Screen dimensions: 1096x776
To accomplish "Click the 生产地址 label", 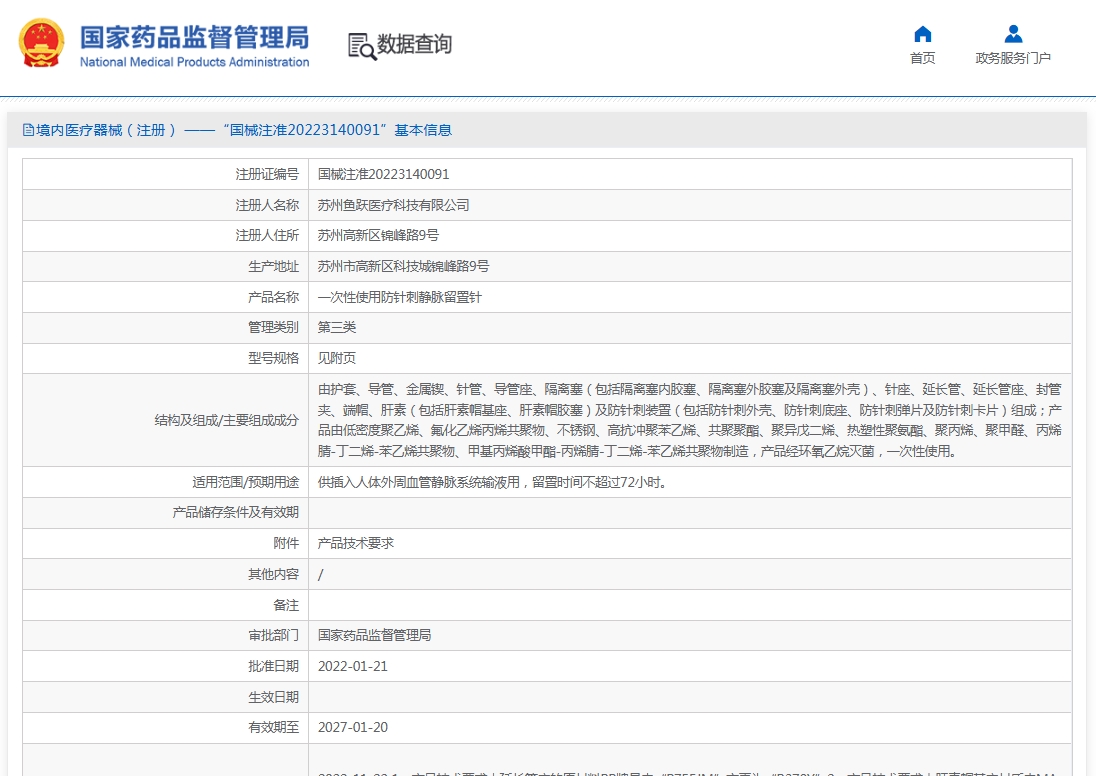I will point(273,266).
